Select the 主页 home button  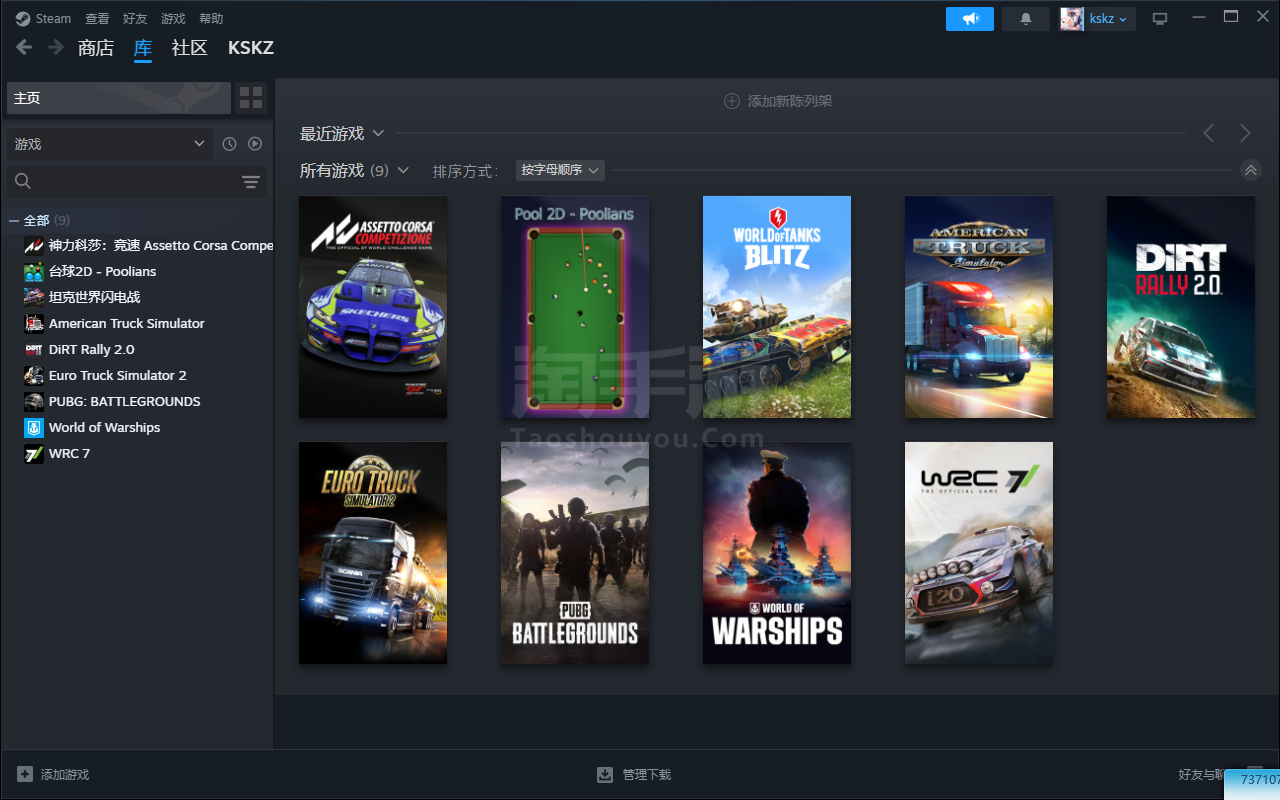119,98
